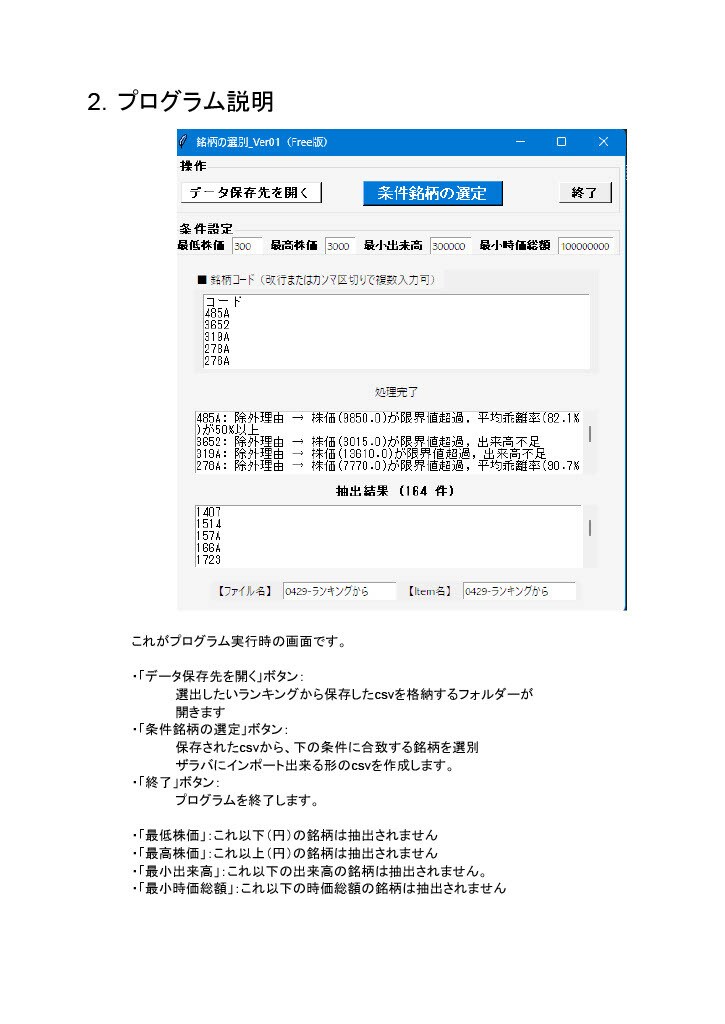Viewport: 725px width, 1024px height.
Task: Focus the 最低株価 input field
Action: 247,246
